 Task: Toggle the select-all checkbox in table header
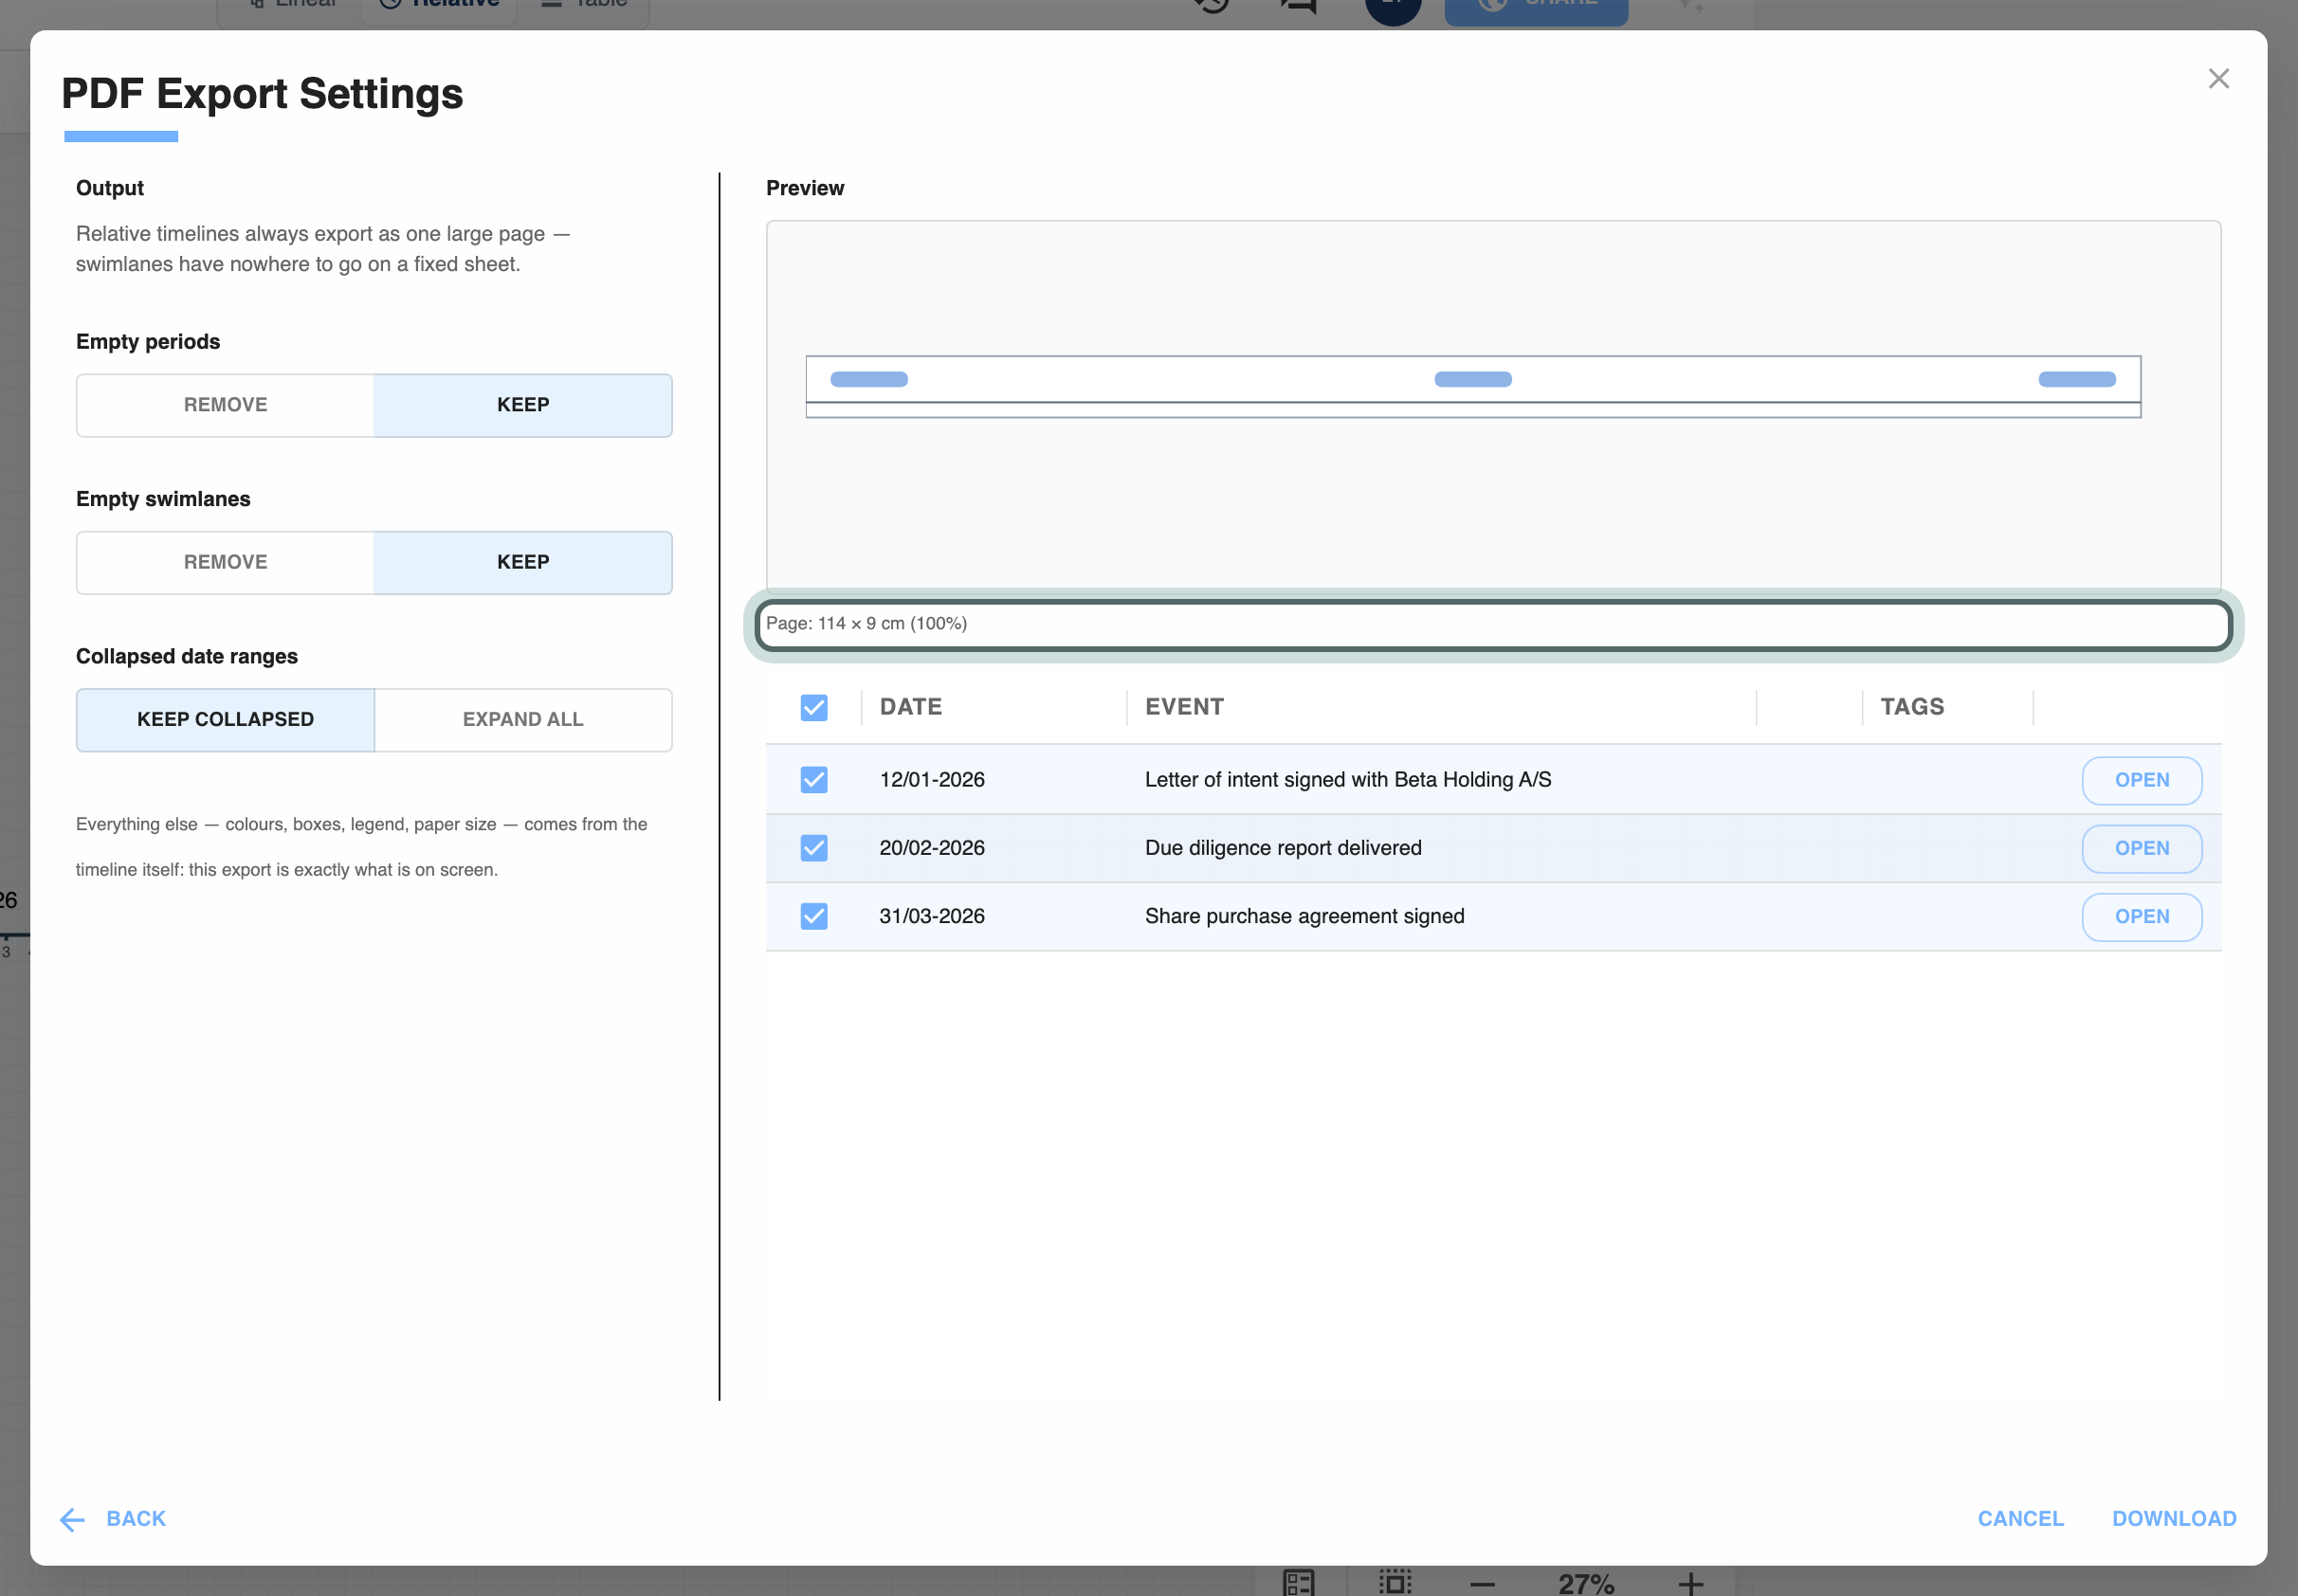(x=814, y=707)
